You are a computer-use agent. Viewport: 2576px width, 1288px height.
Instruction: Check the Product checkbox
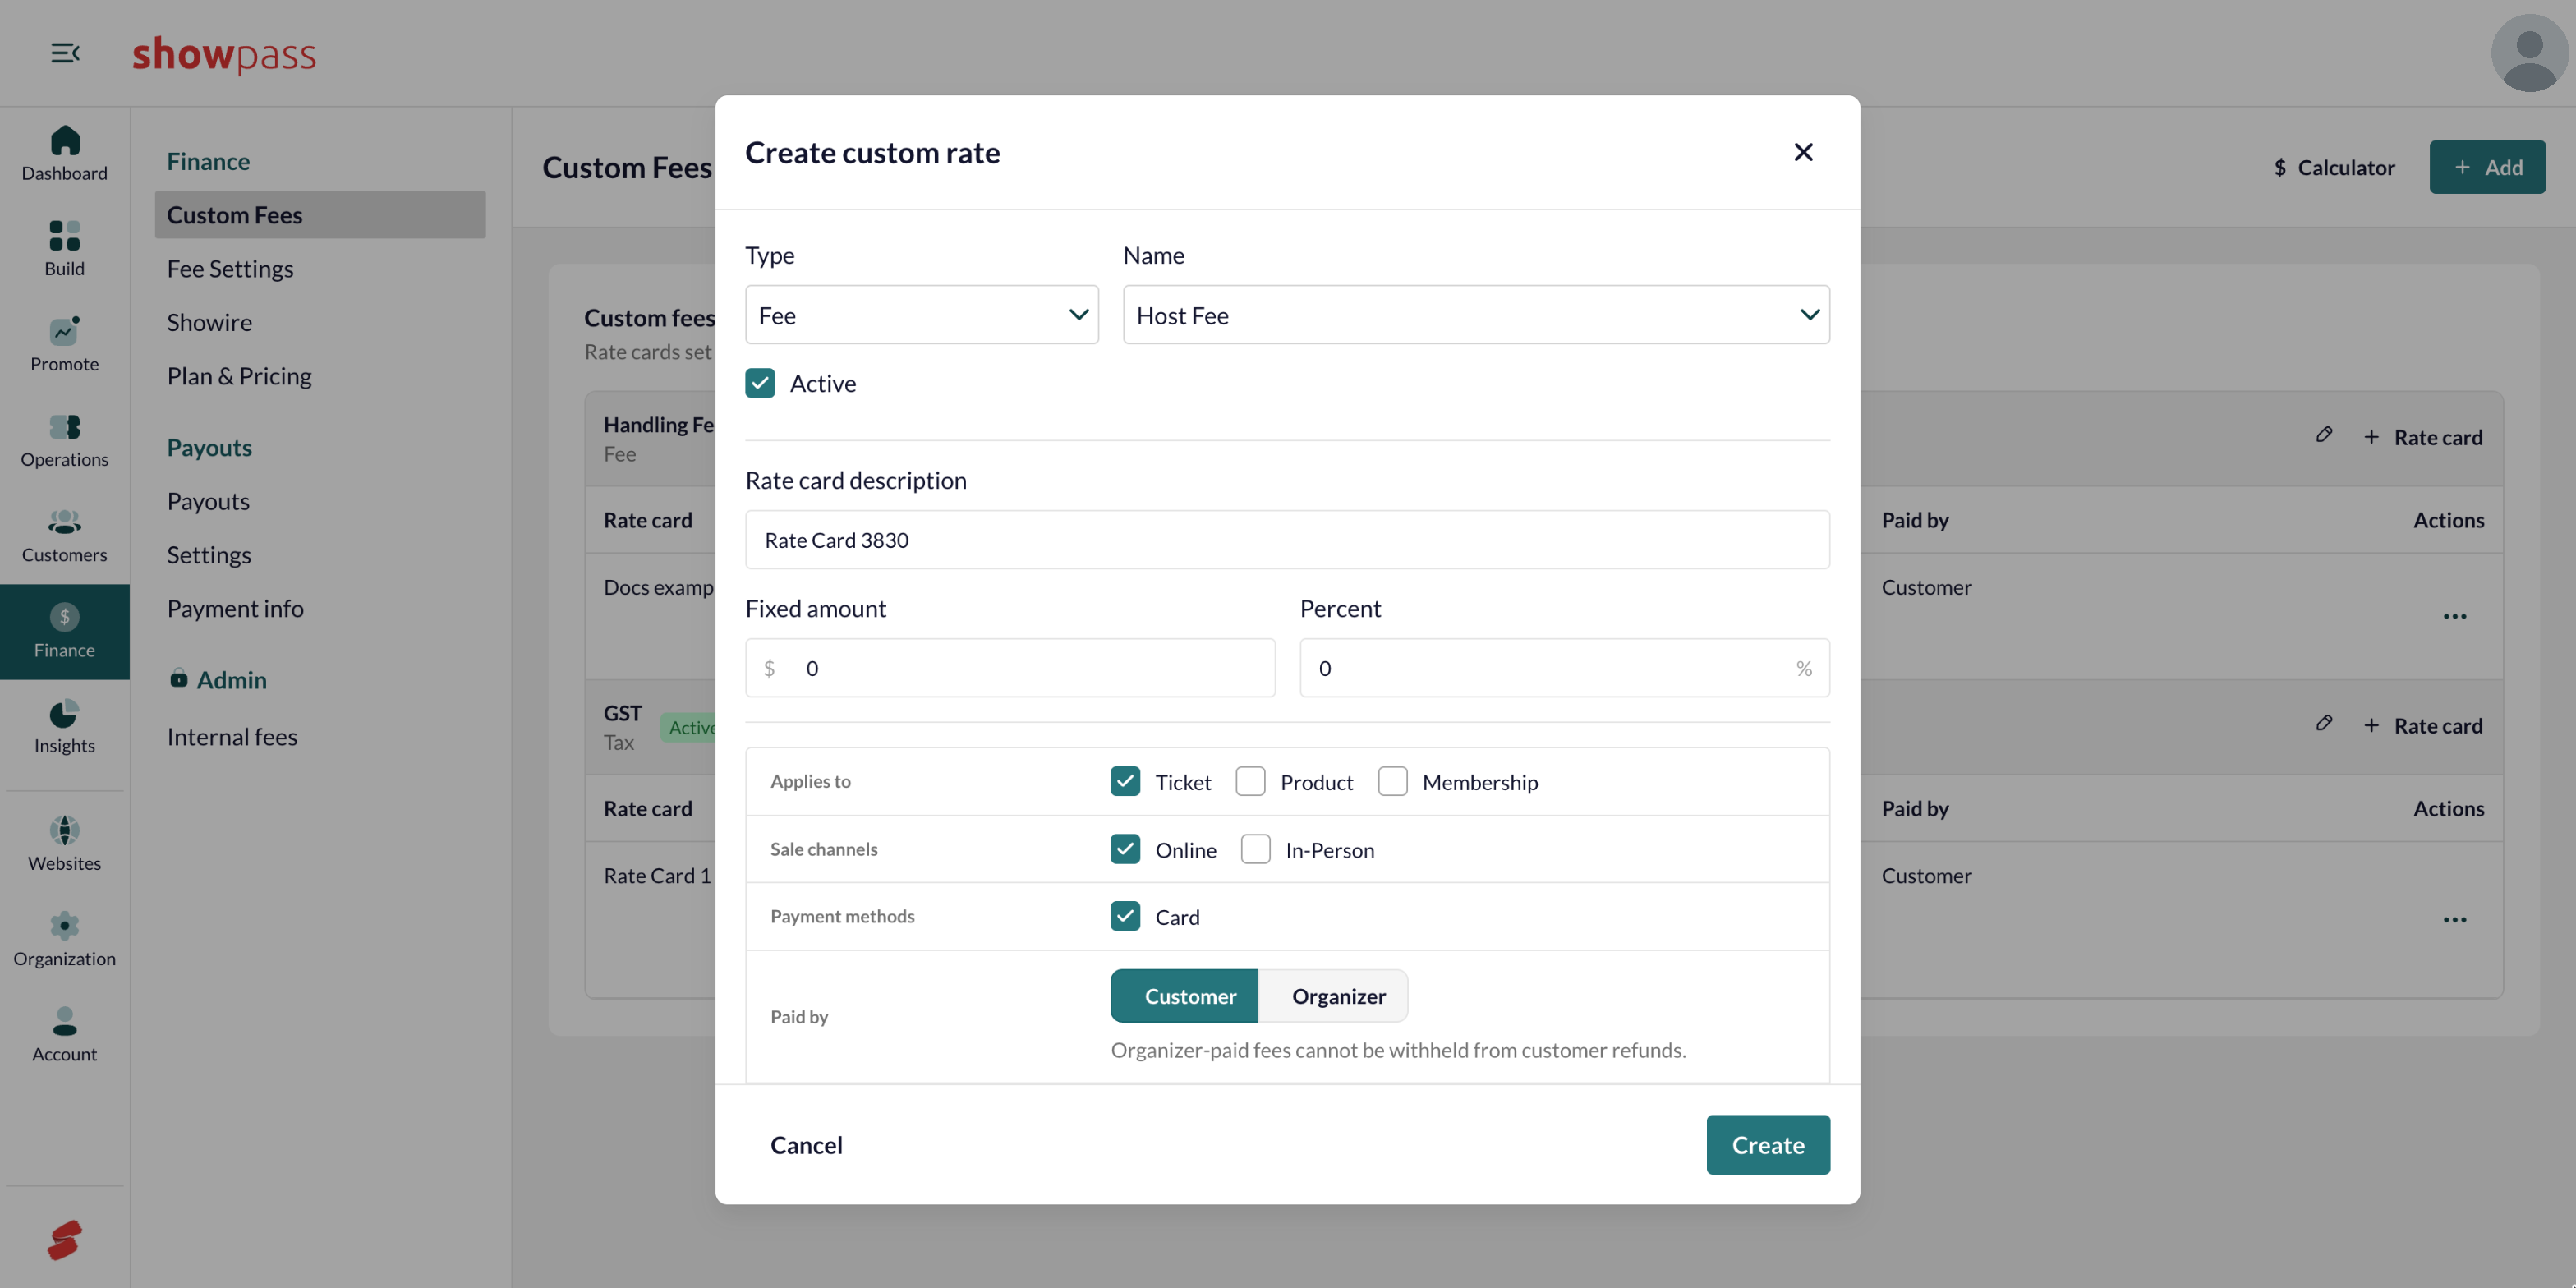click(x=1250, y=781)
